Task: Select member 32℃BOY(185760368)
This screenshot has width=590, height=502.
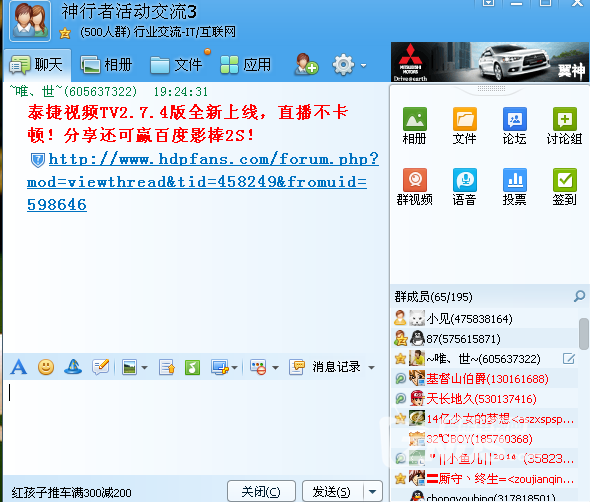Action: (485, 439)
